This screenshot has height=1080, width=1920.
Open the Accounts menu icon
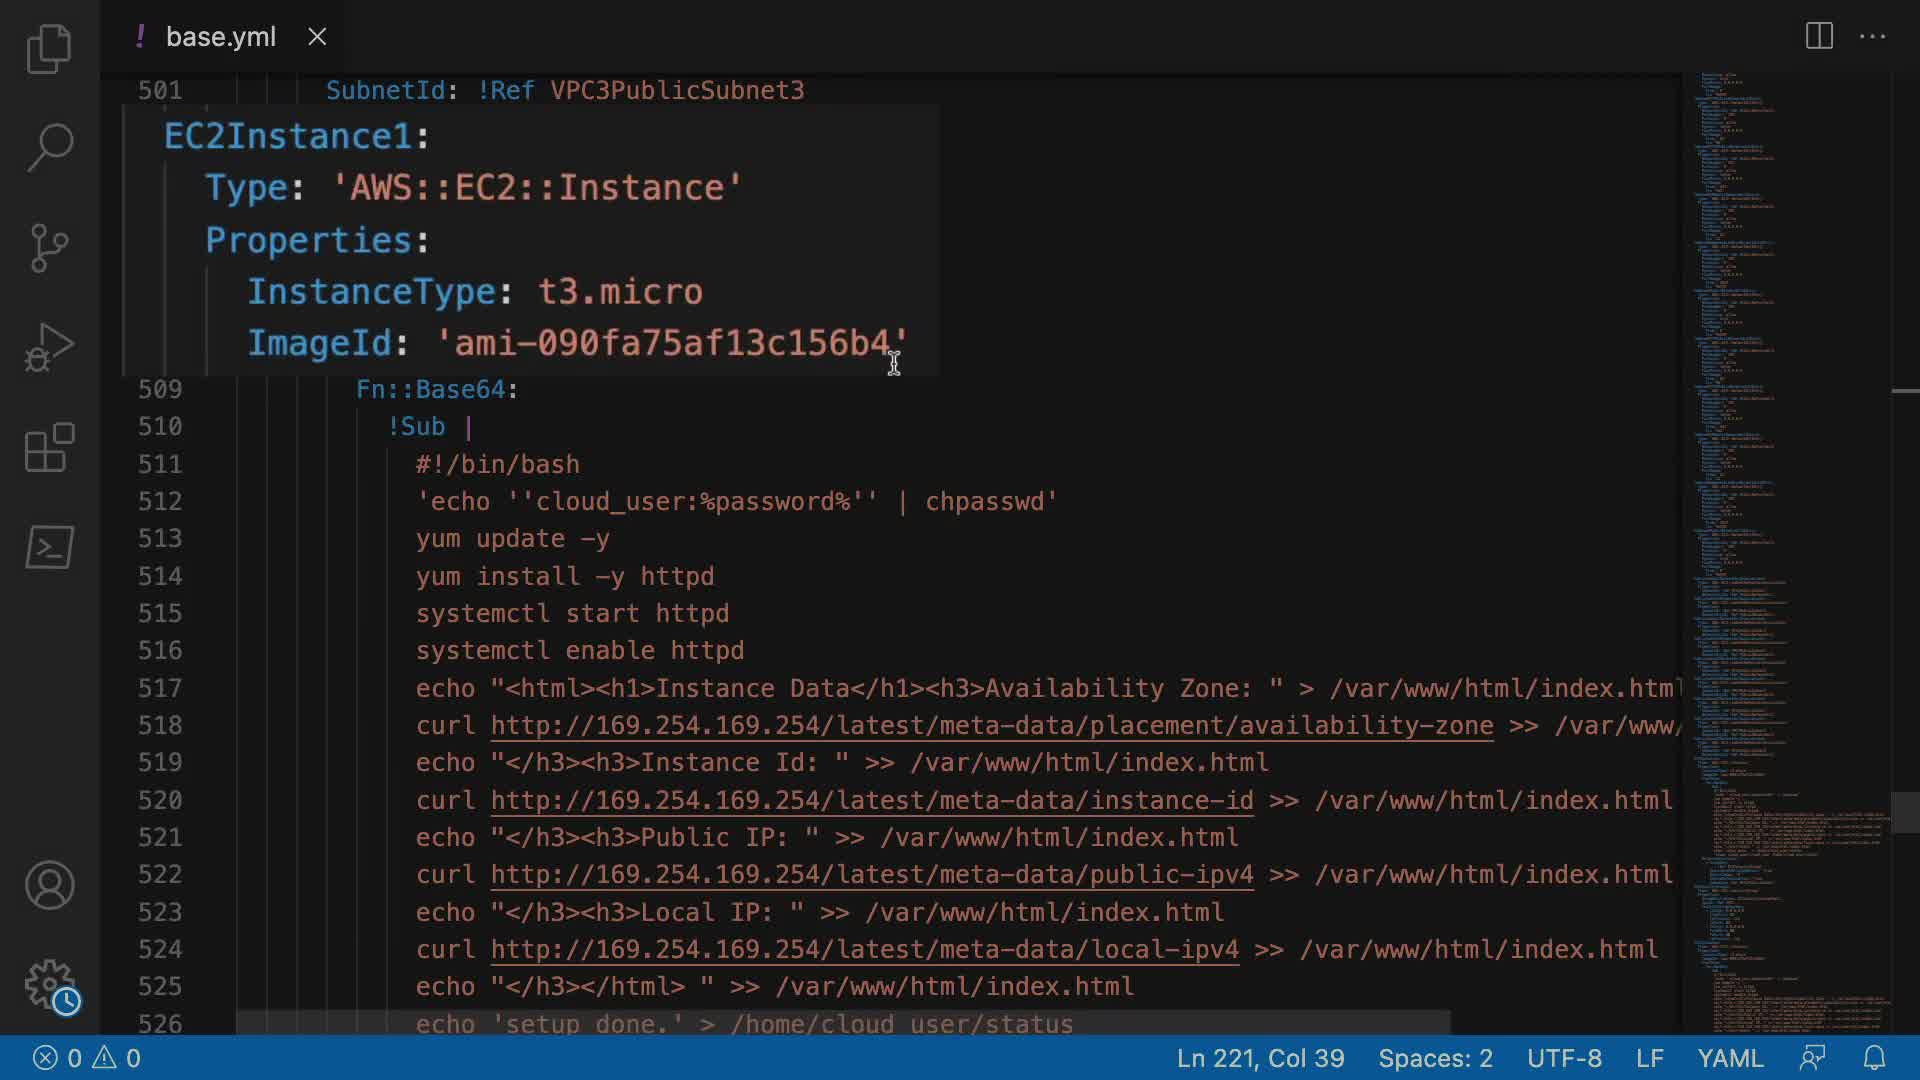tap(49, 885)
